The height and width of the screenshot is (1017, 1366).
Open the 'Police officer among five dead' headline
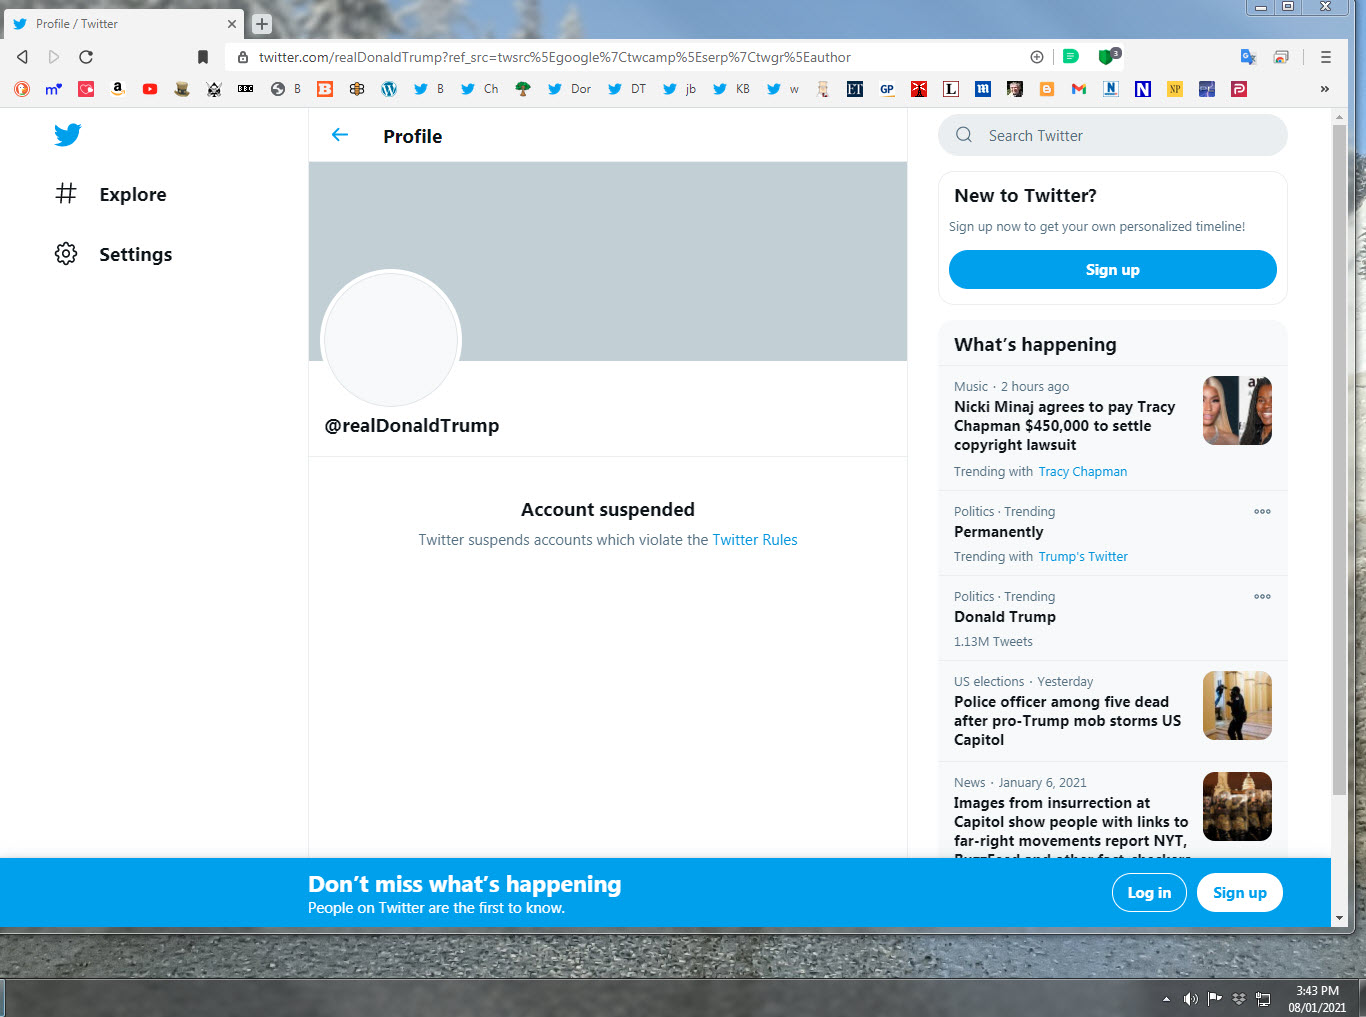click(x=1067, y=721)
